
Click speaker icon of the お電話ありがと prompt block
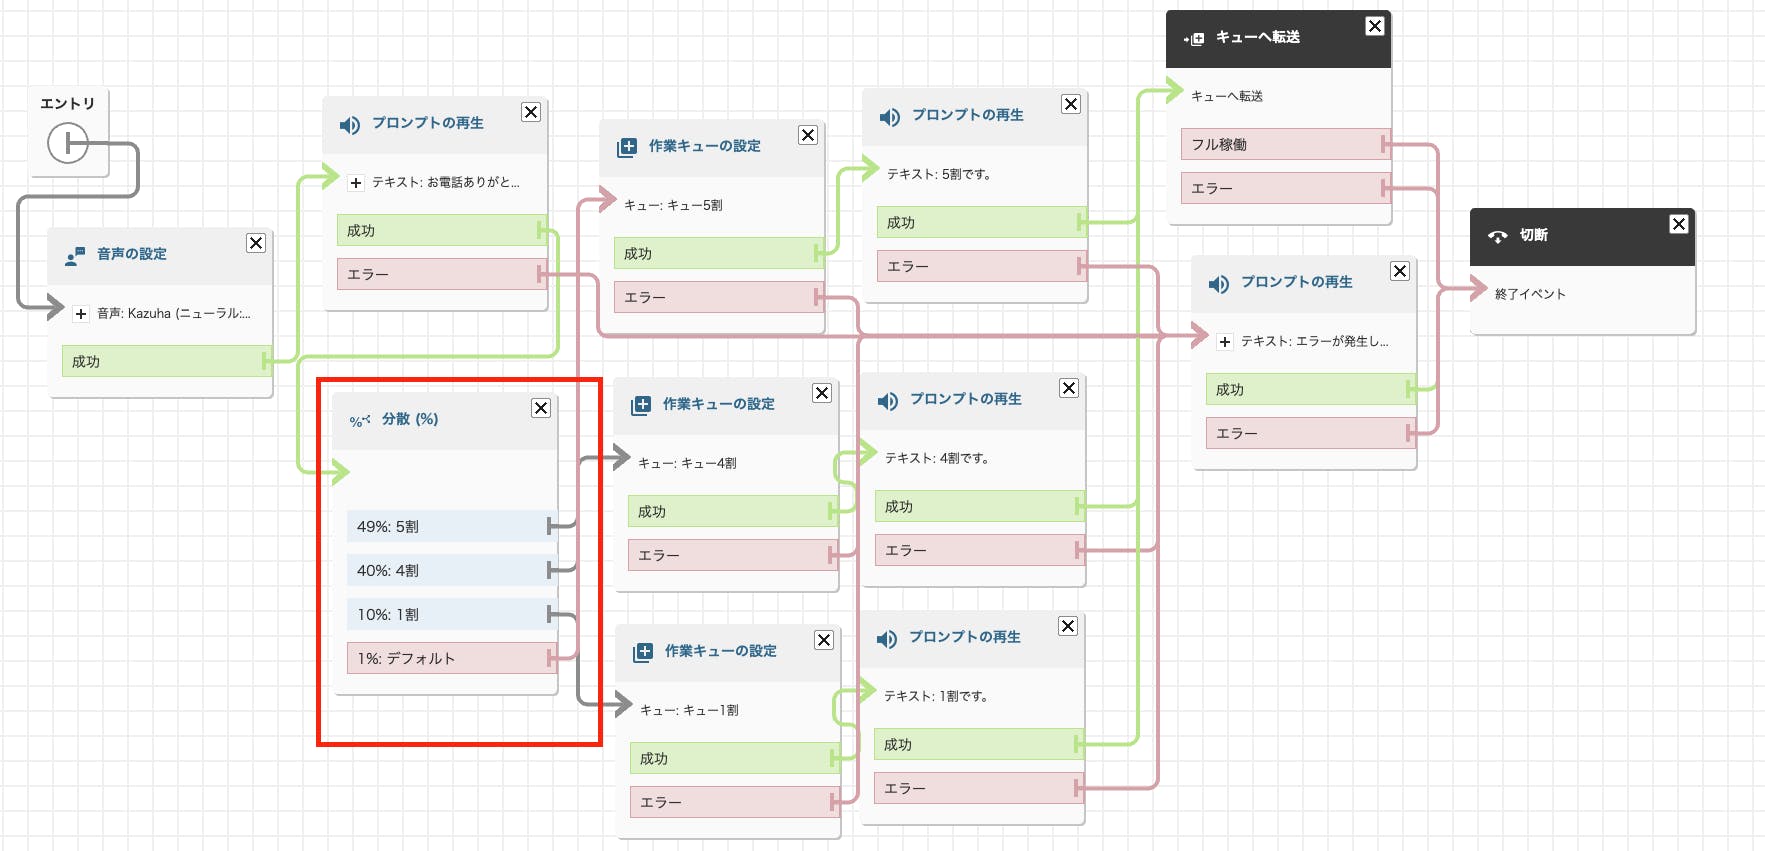[x=349, y=125]
